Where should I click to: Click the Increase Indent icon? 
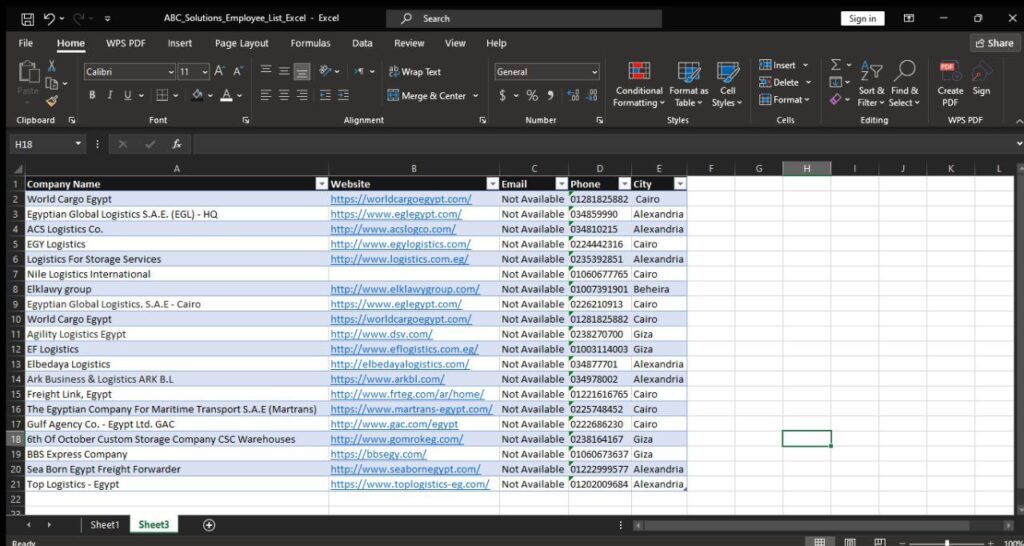click(x=343, y=95)
